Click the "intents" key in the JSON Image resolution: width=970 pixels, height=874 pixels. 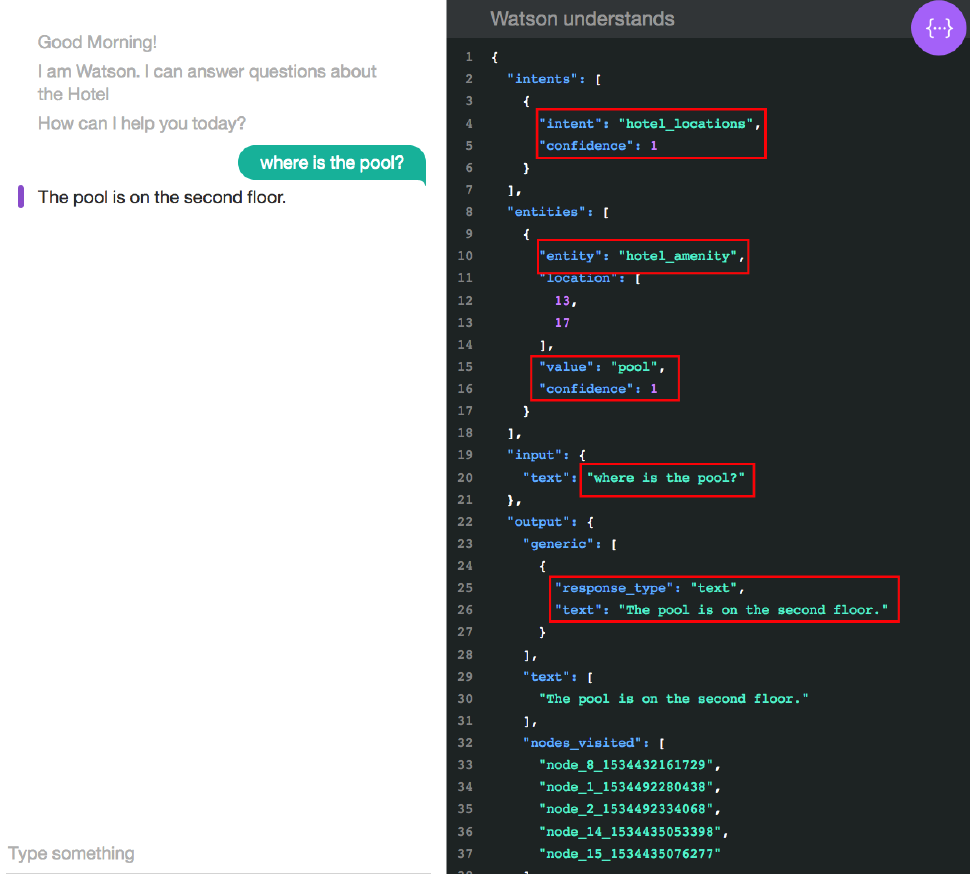[543, 79]
